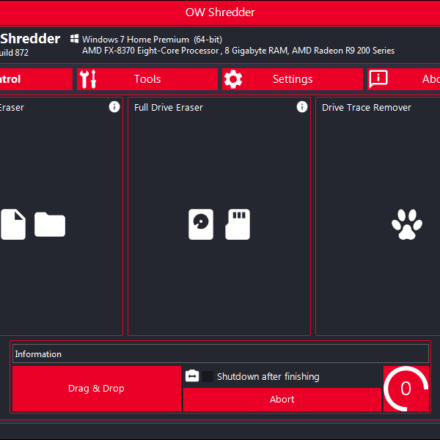
Task: Click the Windows logo icon
Action: [x=74, y=39]
